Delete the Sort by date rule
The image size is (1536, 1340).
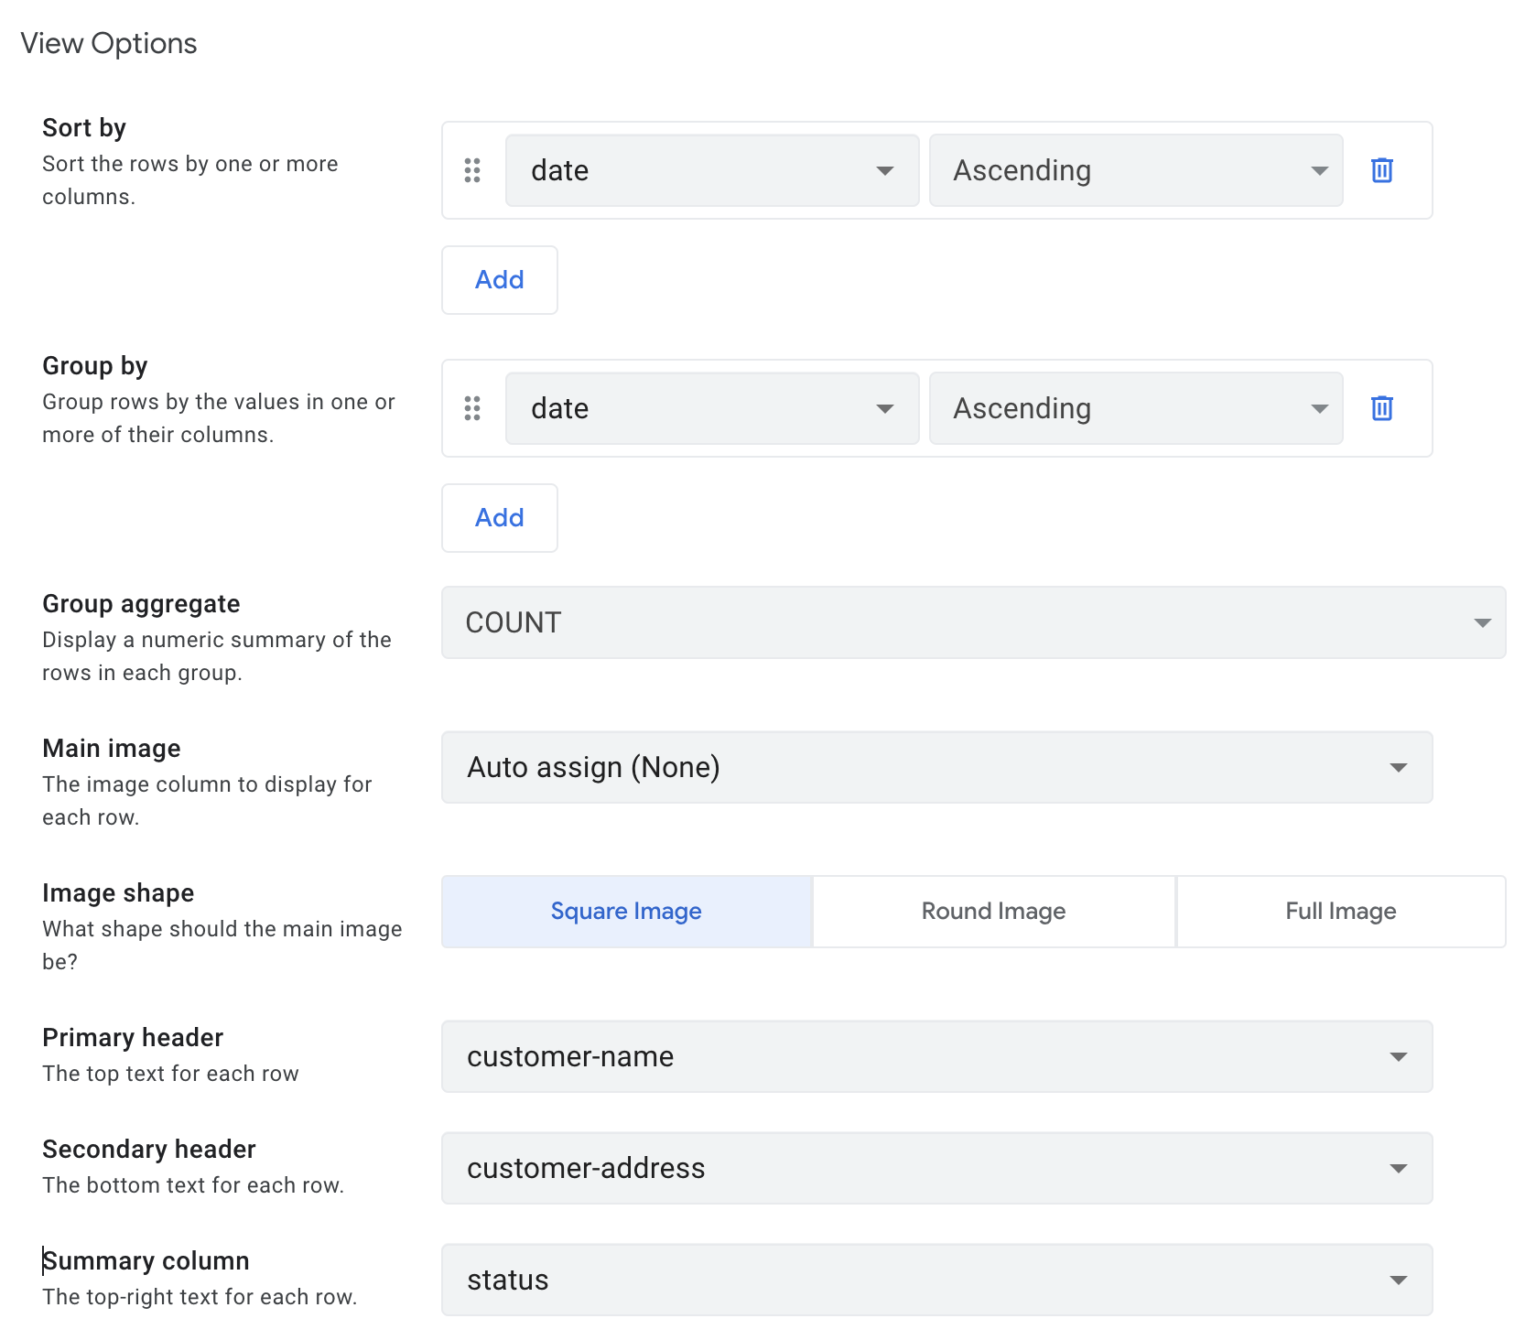tap(1381, 170)
